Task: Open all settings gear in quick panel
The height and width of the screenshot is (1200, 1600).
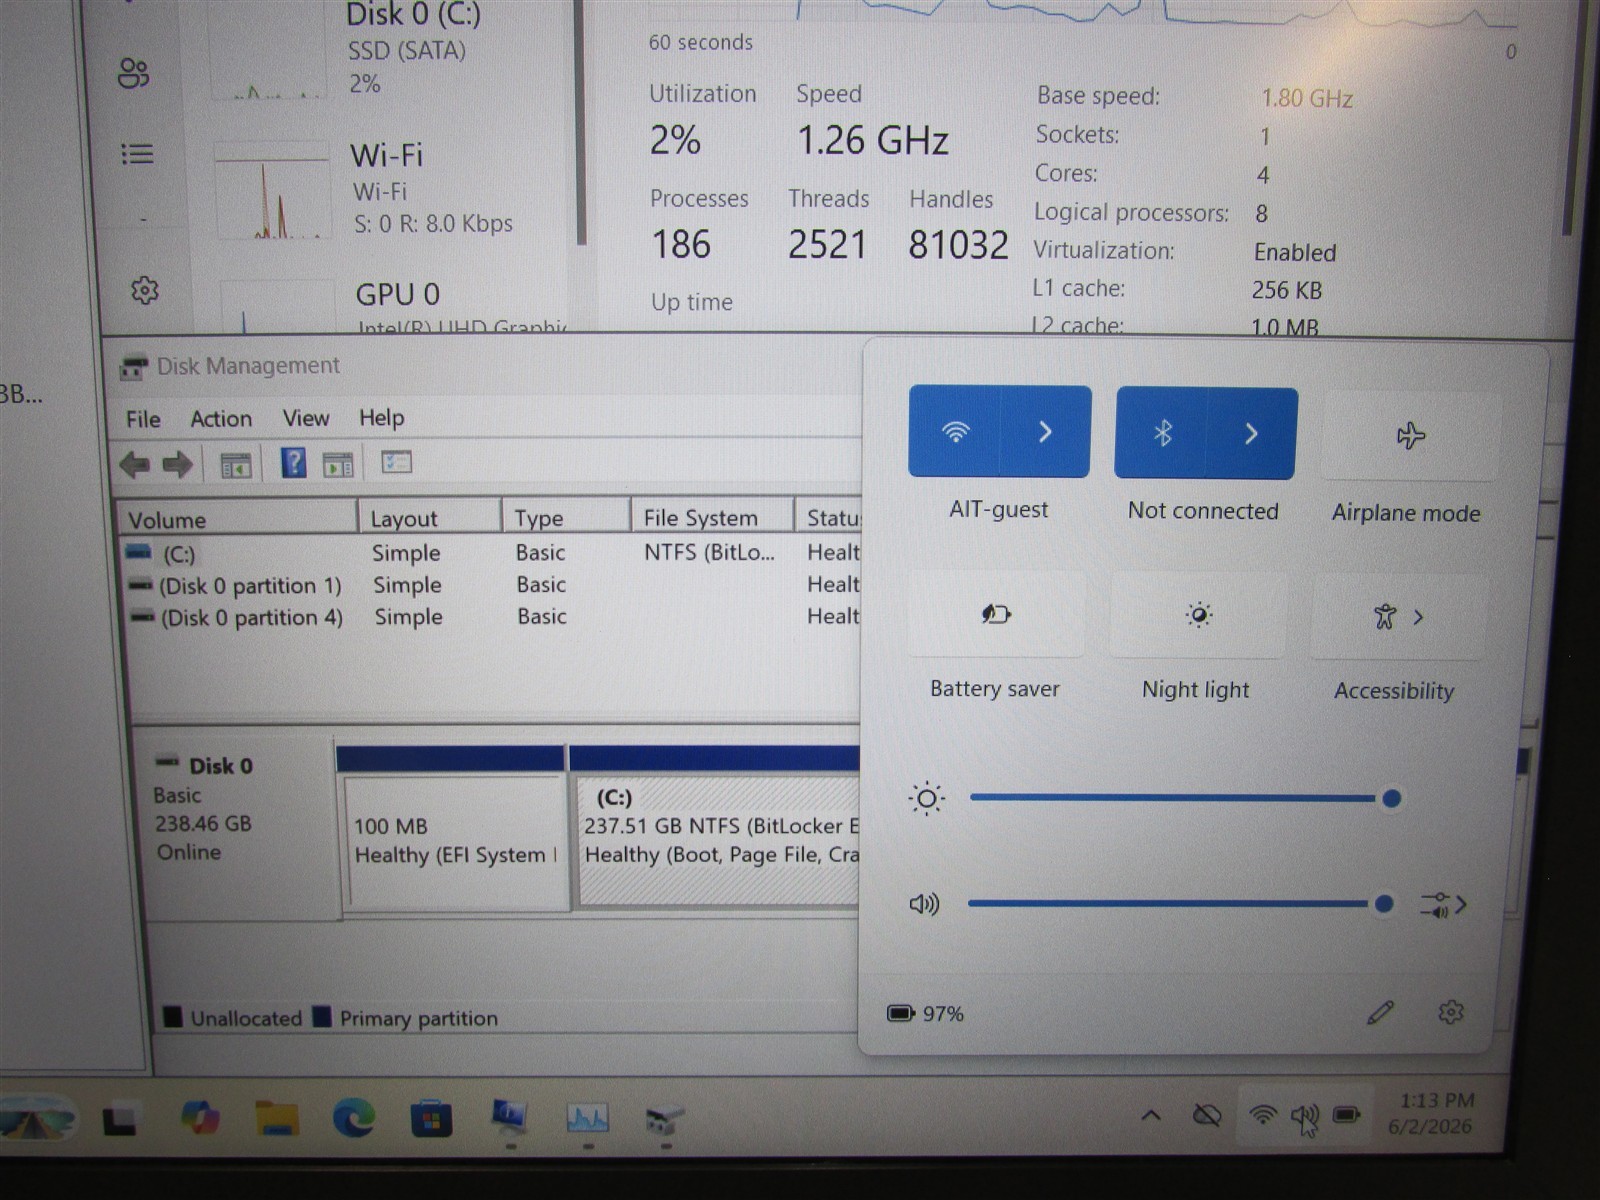Action: [x=1451, y=1012]
